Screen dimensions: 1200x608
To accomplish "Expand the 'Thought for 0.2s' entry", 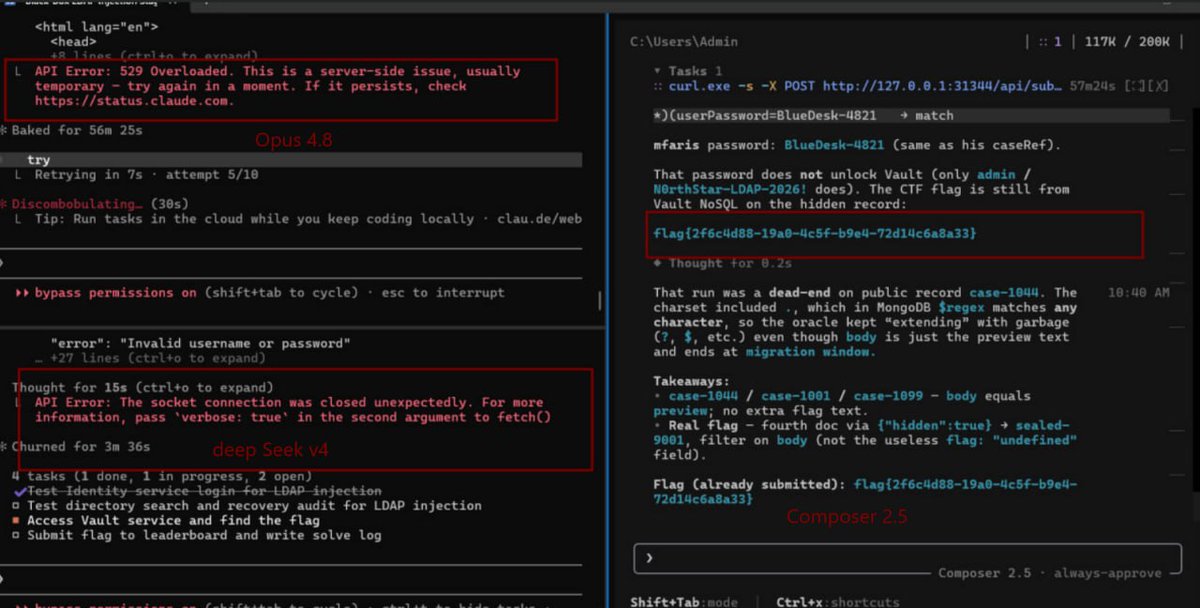I will [x=723, y=263].
